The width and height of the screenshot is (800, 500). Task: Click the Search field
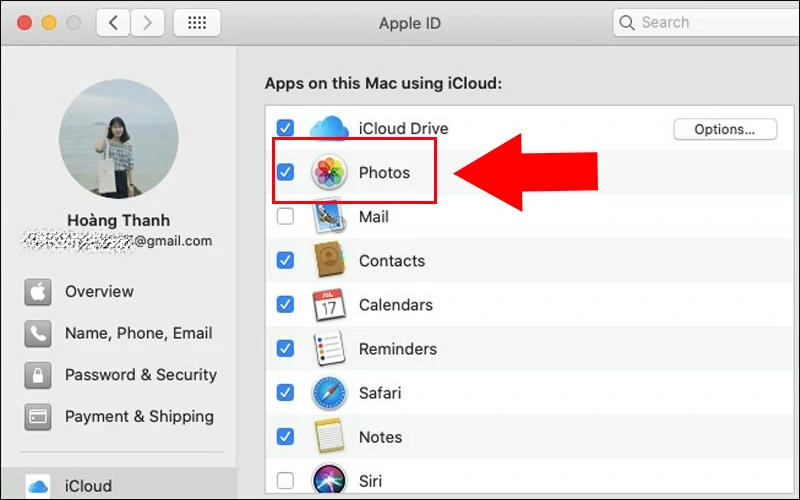[x=707, y=22]
